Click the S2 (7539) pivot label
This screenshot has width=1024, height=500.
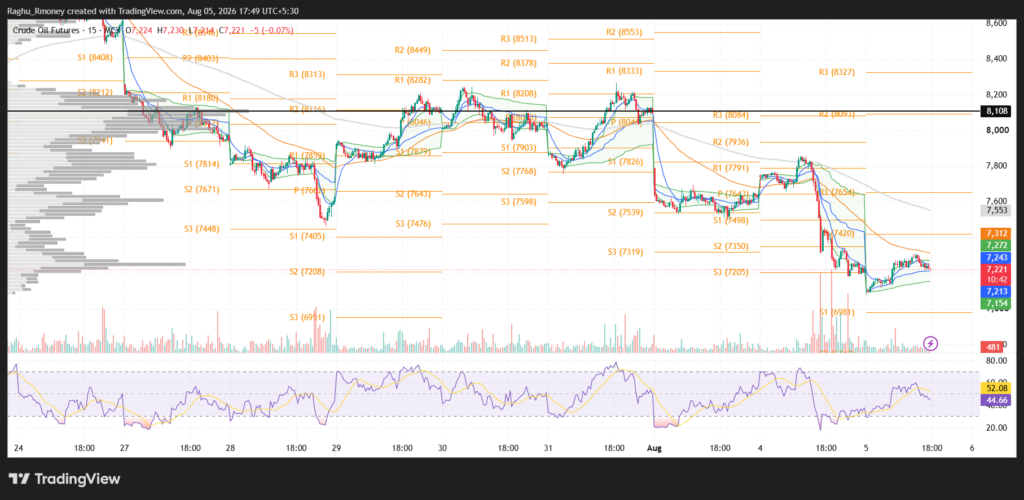point(624,212)
